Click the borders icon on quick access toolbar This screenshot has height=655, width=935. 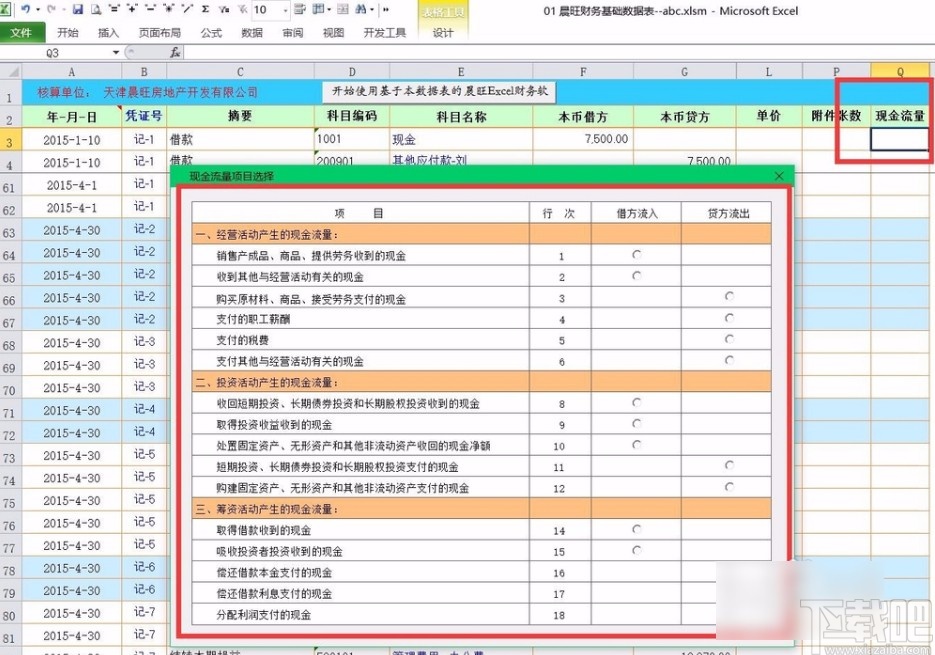pos(319,8)
